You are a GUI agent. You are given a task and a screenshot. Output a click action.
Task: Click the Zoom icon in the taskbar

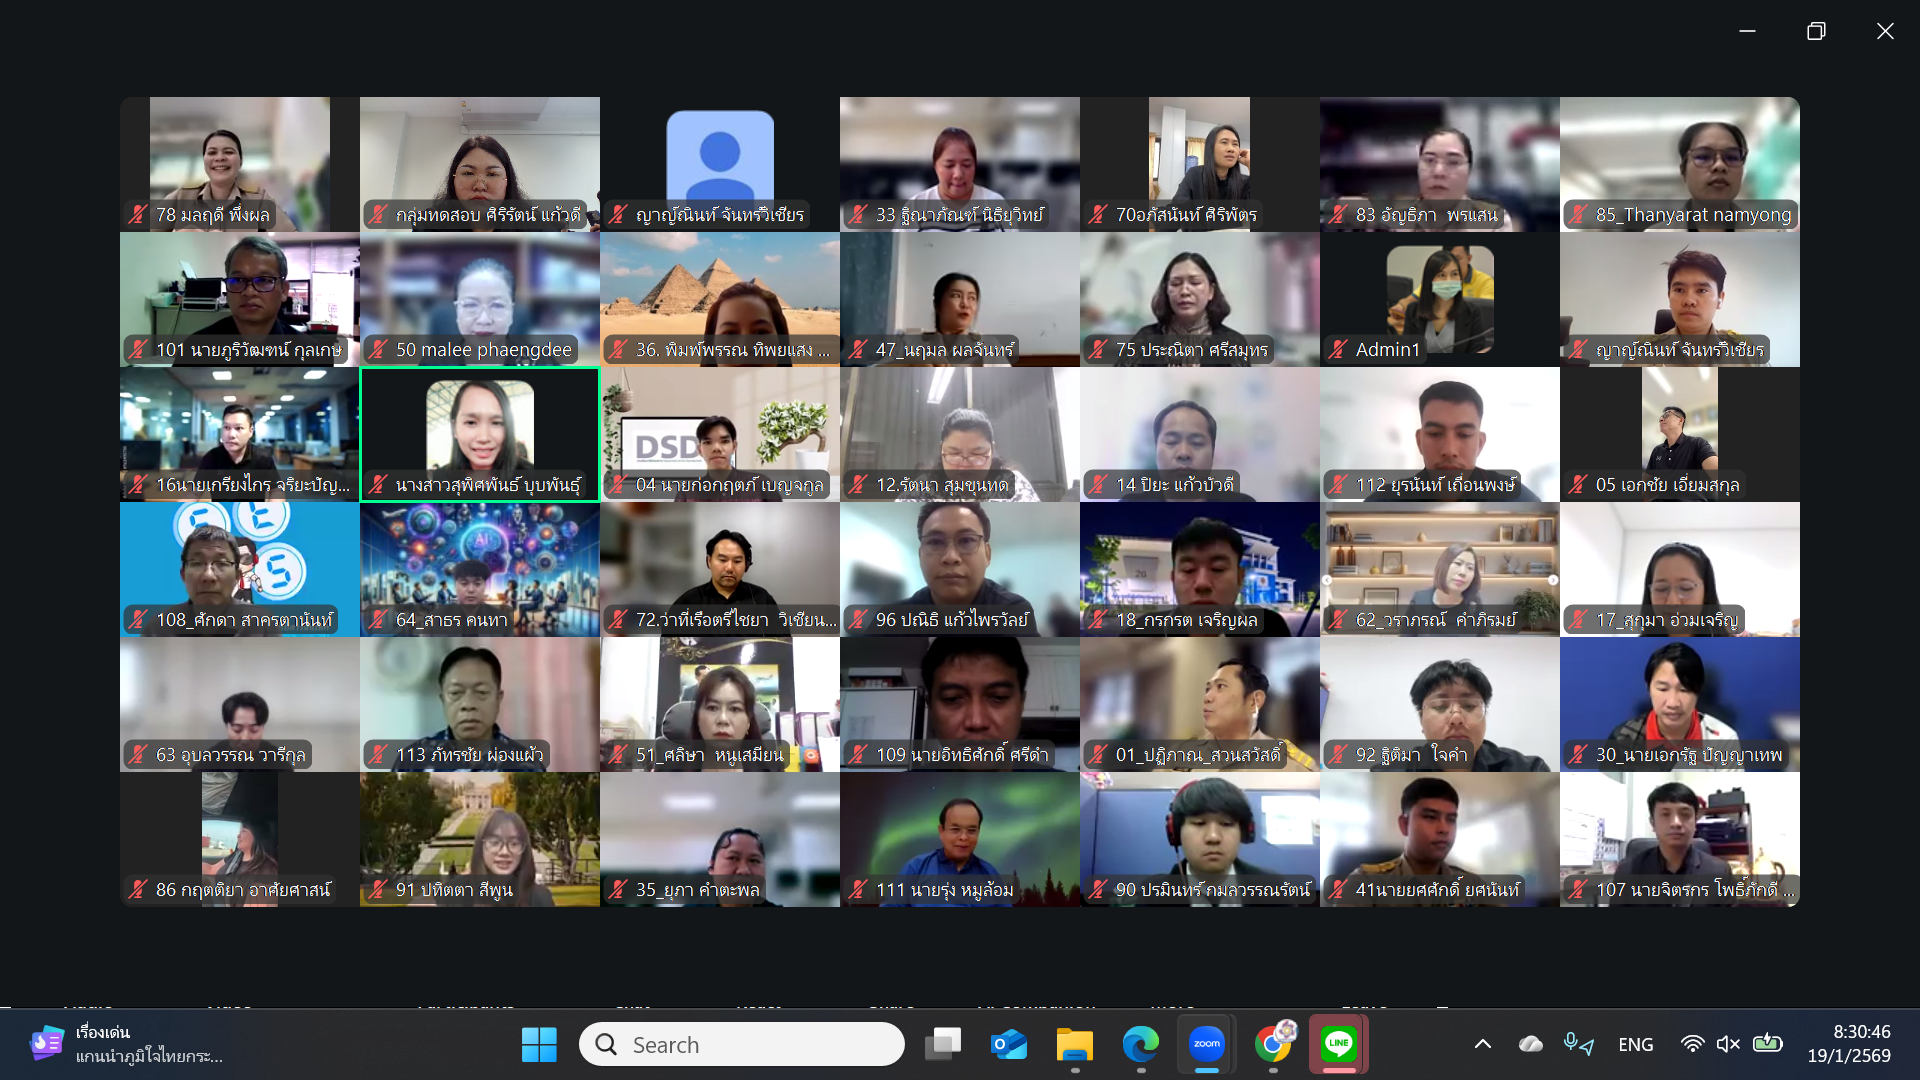1207,1044
